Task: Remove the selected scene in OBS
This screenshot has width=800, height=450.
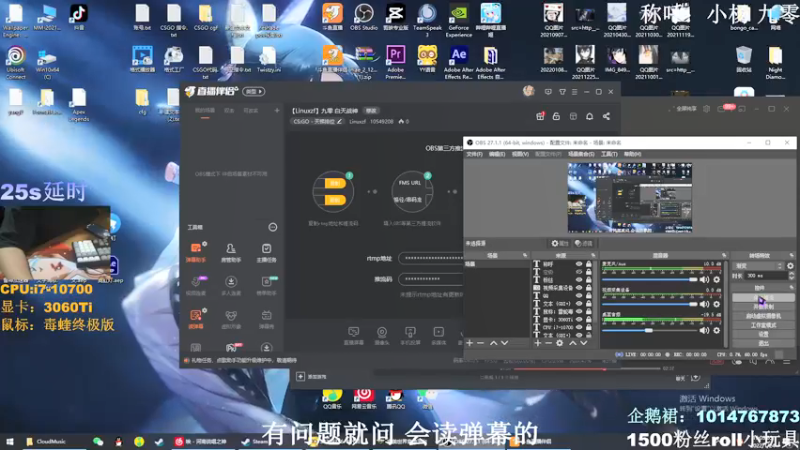Action: pyautogui.click(x=480, y=343)
